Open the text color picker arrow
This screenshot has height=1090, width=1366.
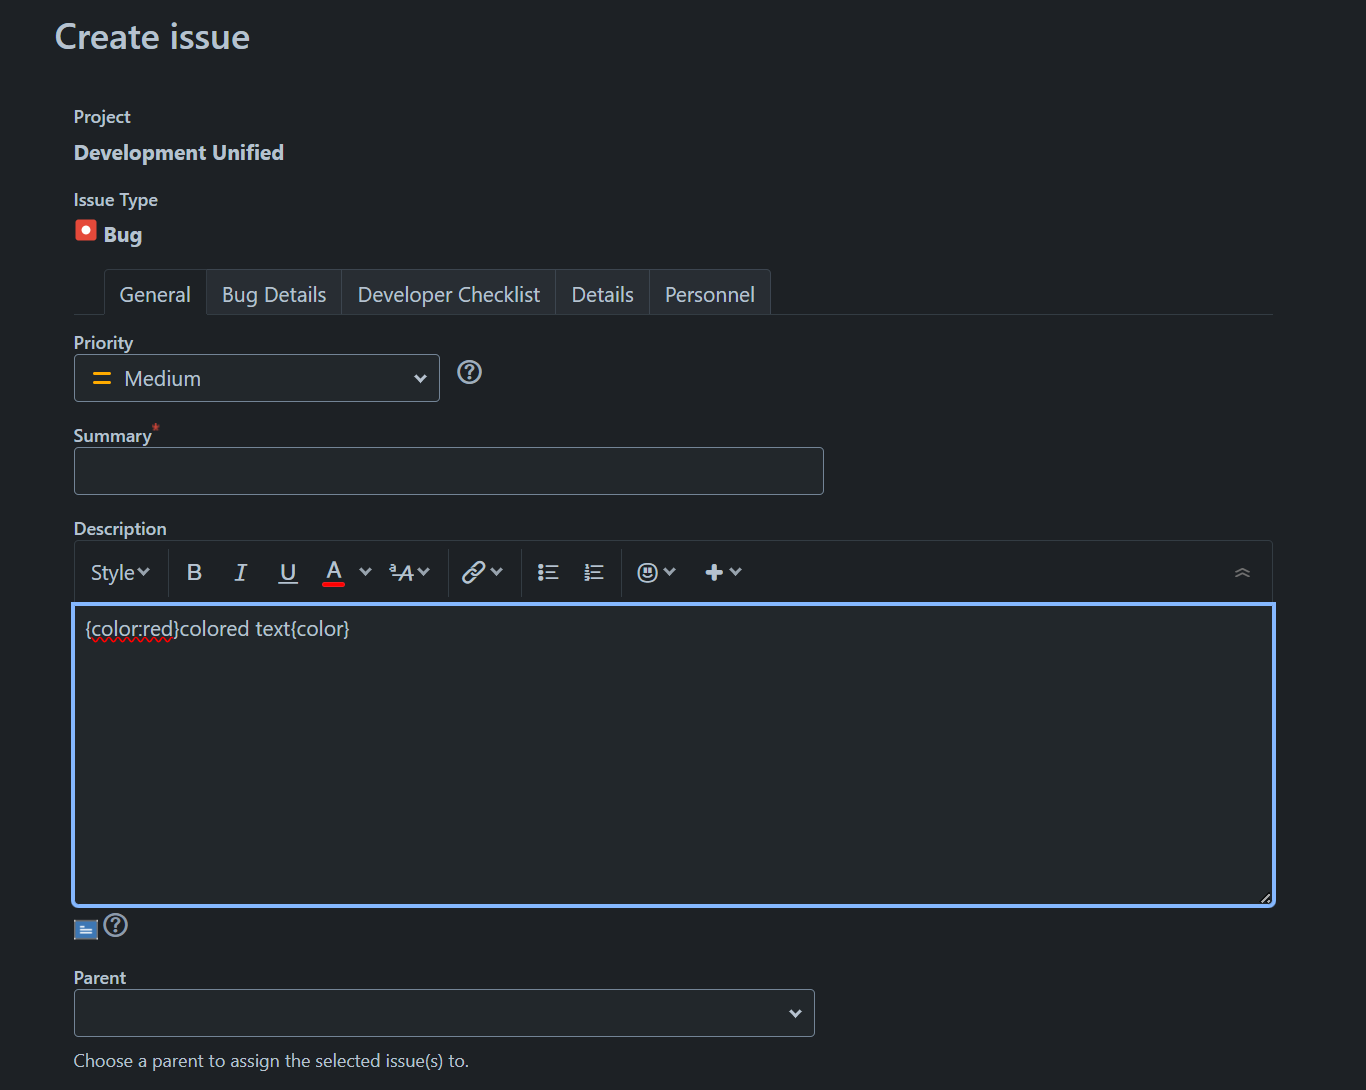(x=364, y=571)
